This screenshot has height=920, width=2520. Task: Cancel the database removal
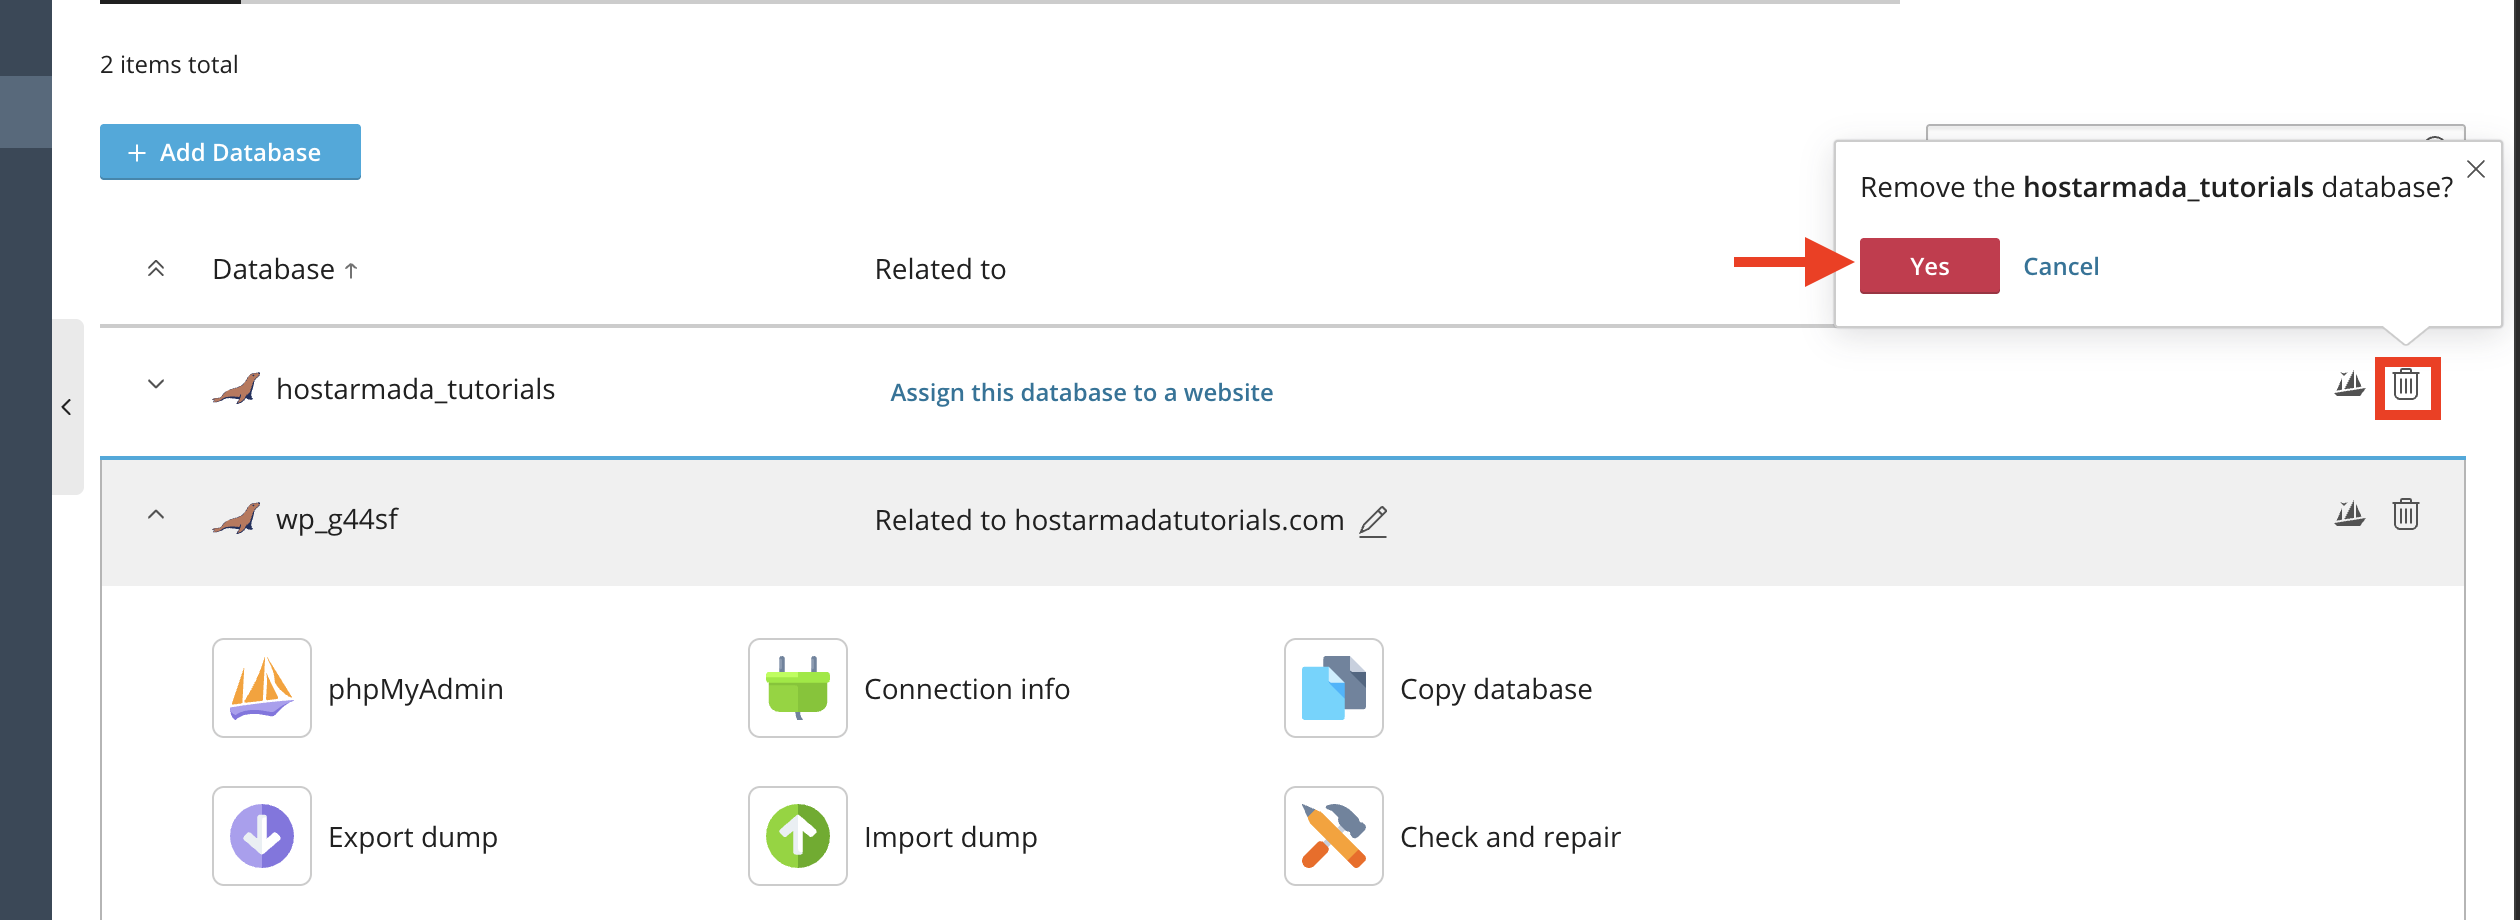[2060, 266]
